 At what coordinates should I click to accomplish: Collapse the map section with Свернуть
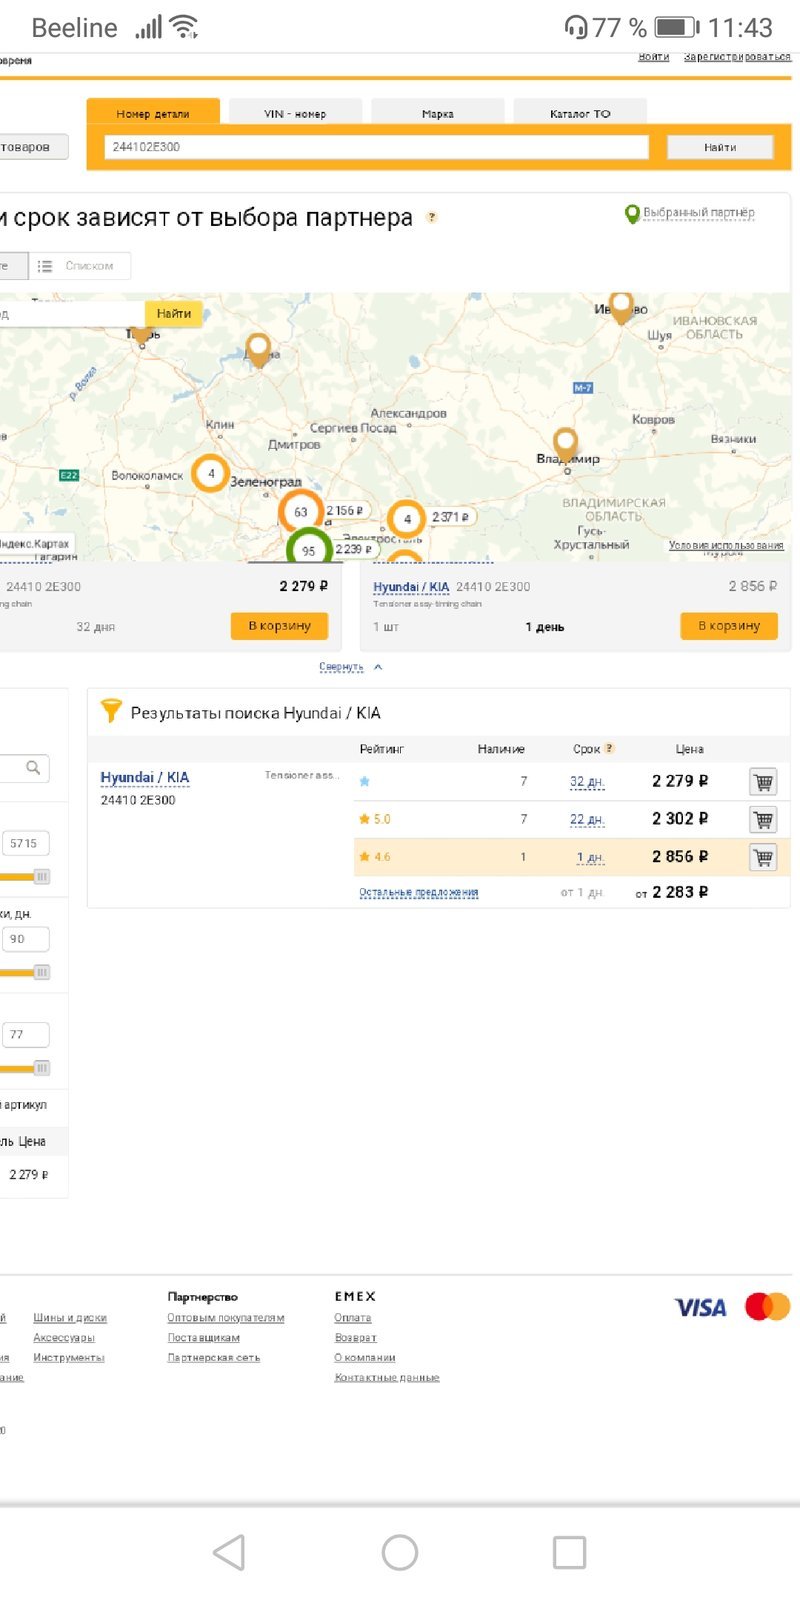[x=341, y=667]
